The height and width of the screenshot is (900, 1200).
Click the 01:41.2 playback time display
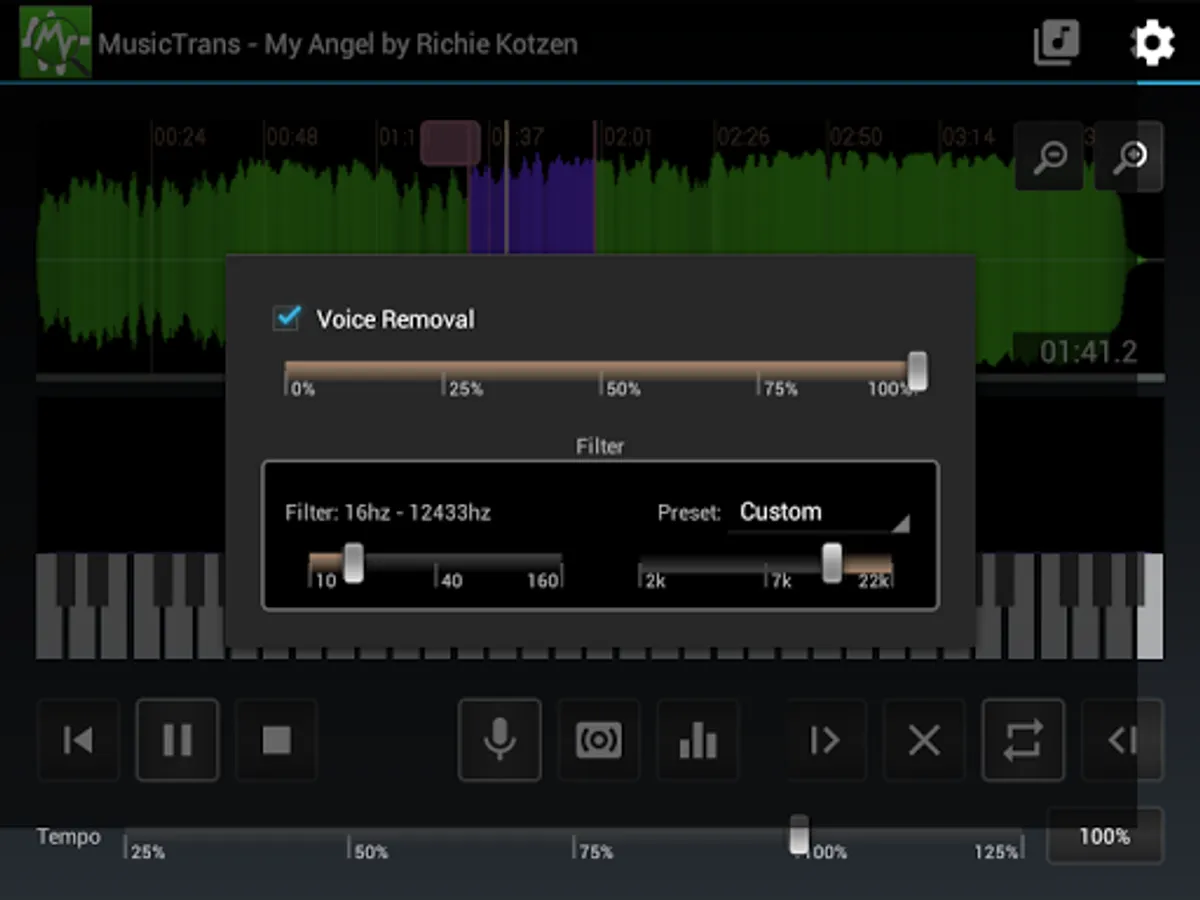[1088, 352]
